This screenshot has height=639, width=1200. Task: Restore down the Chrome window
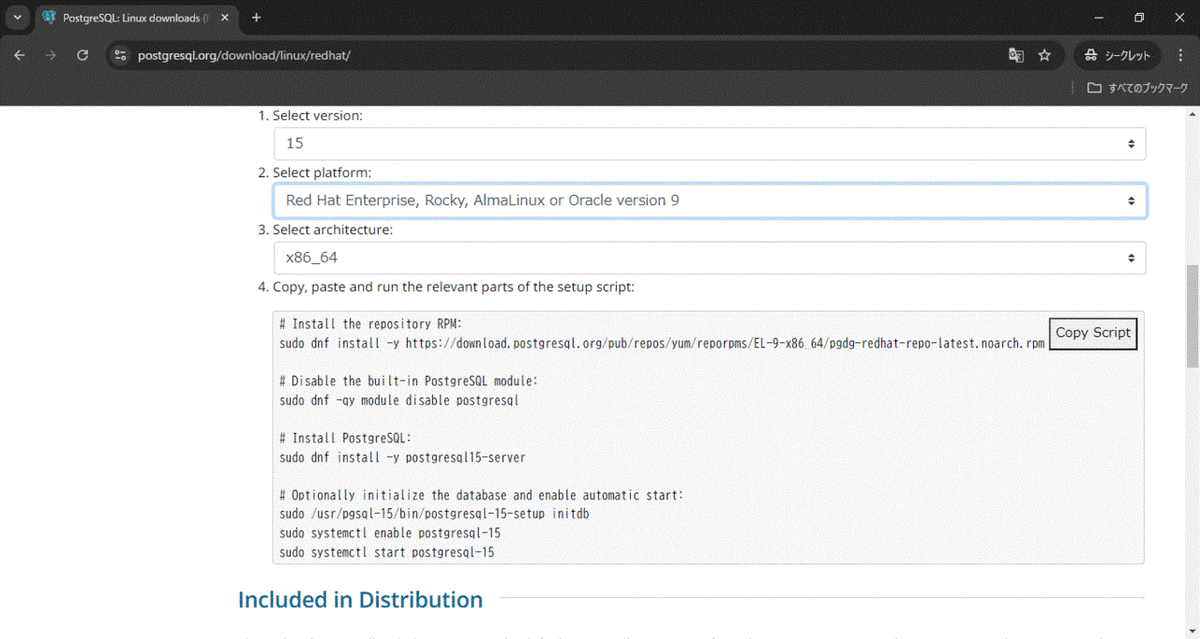point(1139,18)
